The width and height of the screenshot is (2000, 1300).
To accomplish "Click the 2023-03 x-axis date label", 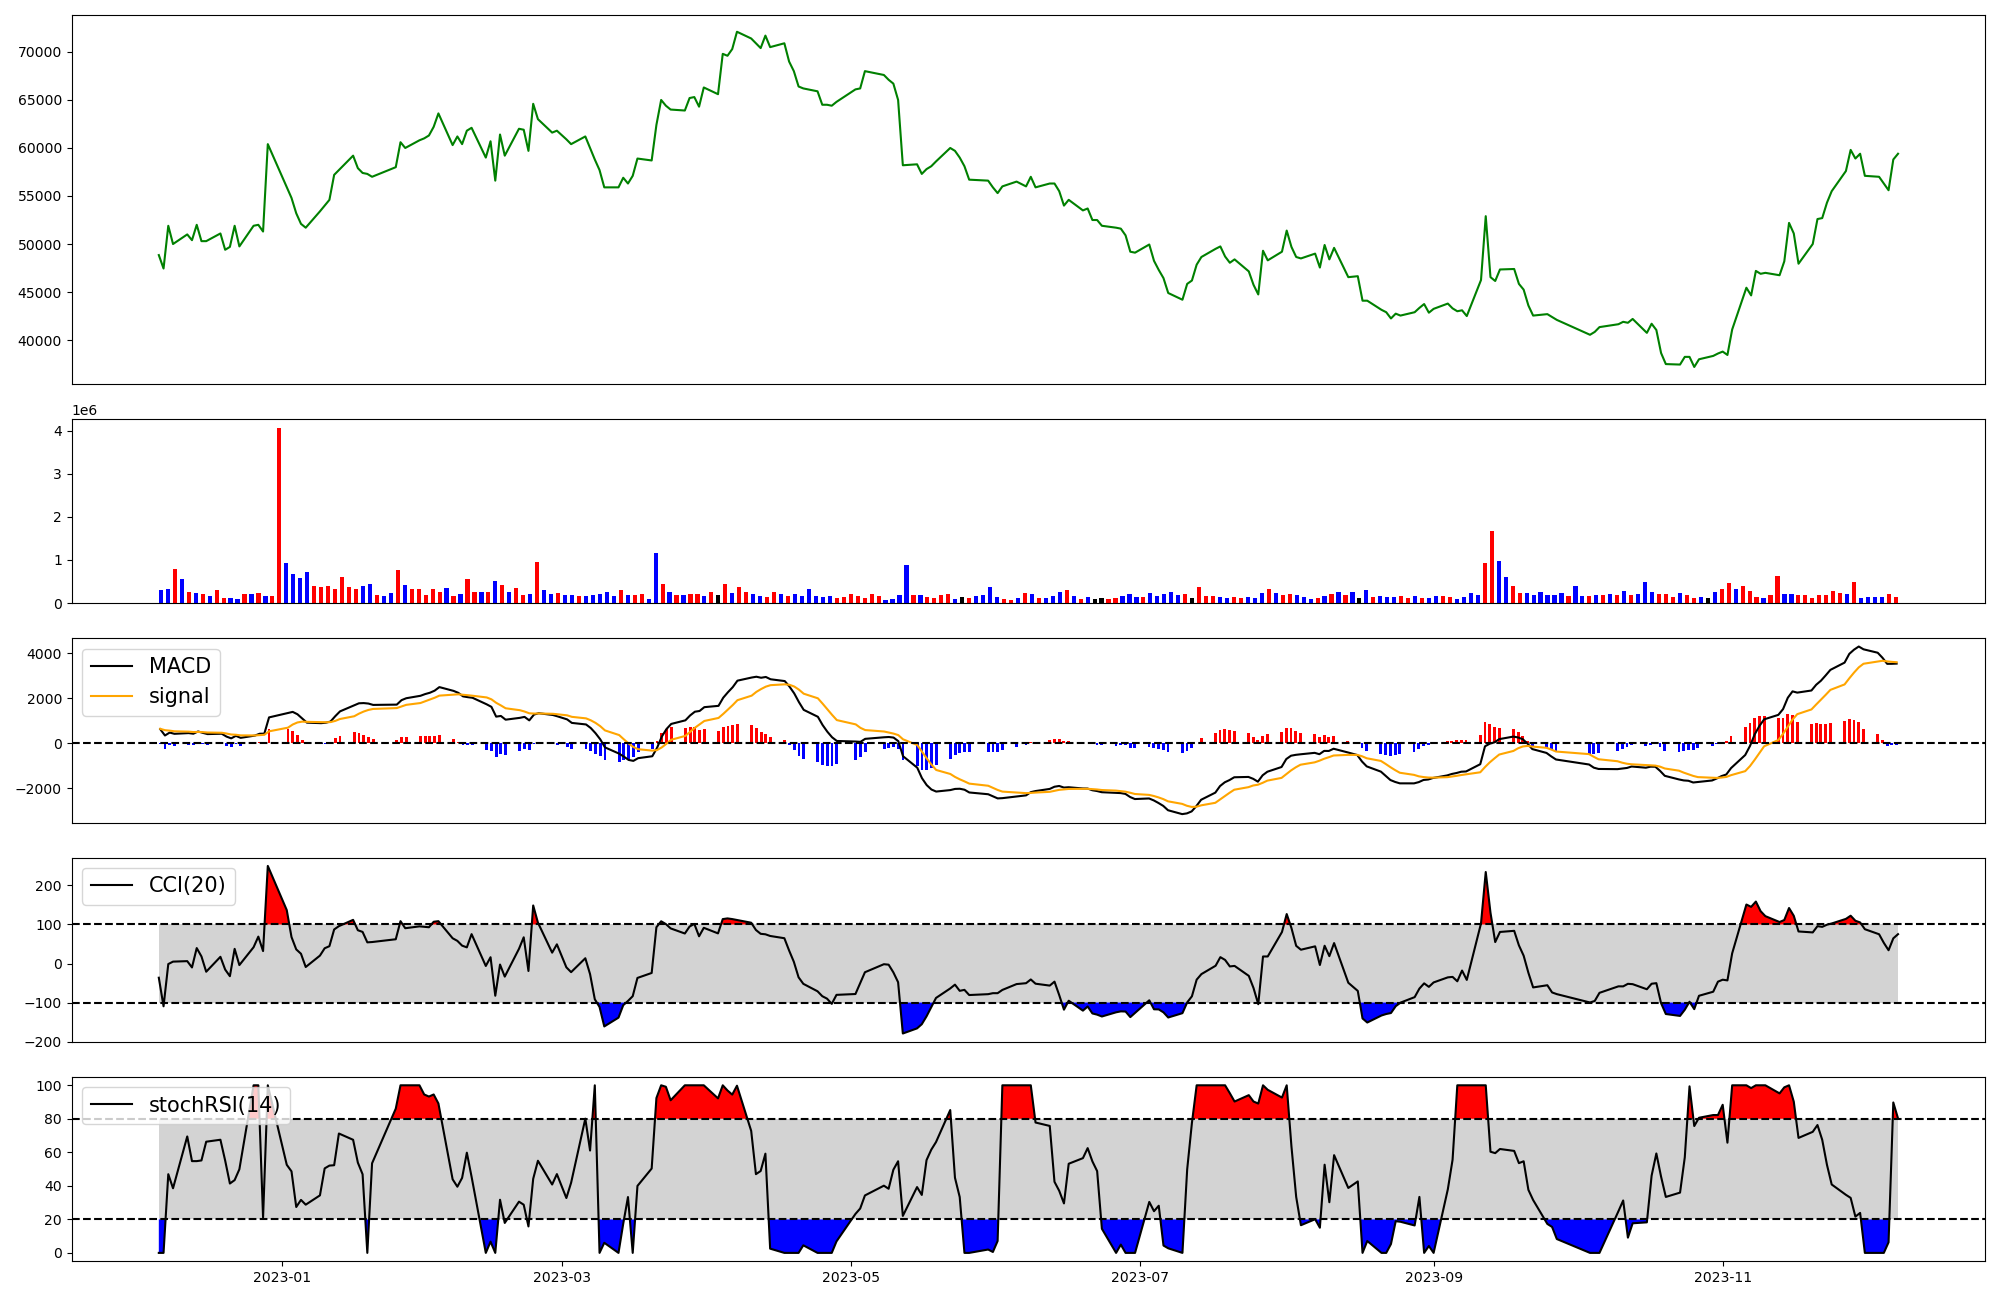I will (562, 1277).
